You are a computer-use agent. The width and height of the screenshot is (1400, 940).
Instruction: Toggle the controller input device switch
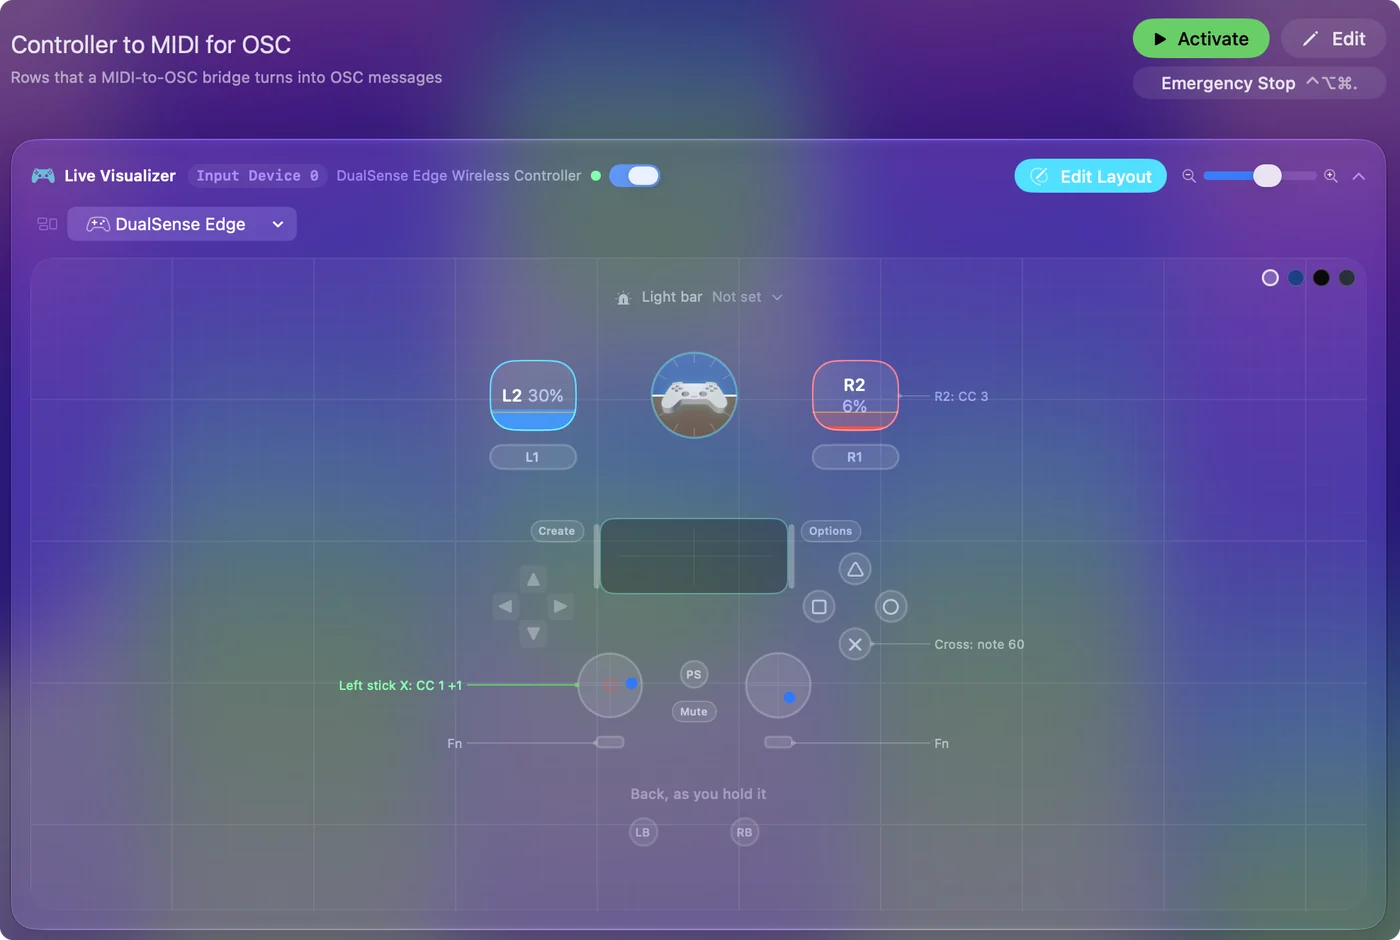[634, 176]
